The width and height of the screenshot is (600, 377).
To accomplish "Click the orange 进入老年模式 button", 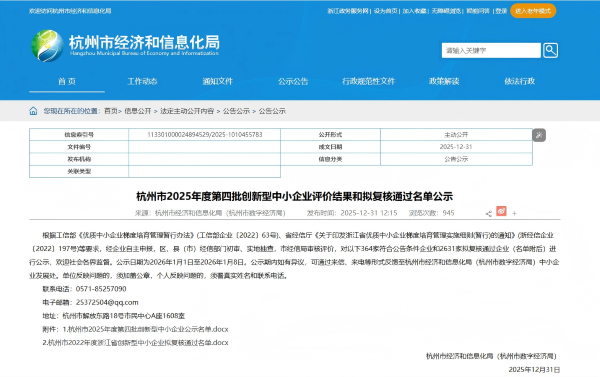I will coord(533,11).
